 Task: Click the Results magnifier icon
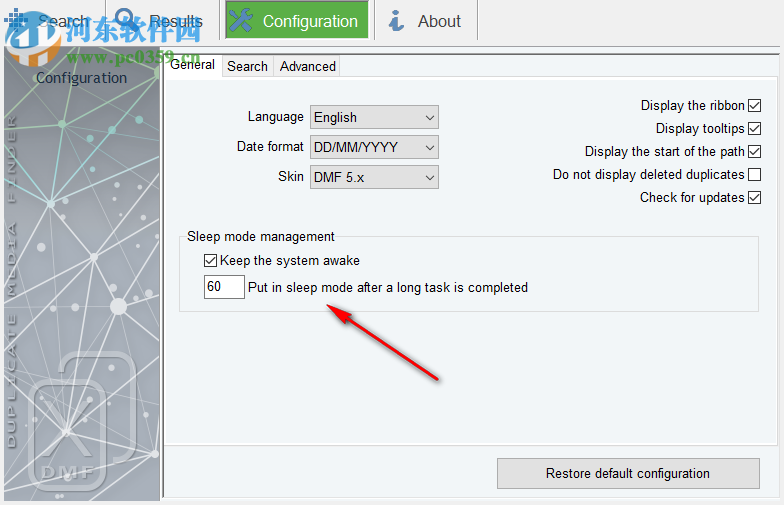128,20
